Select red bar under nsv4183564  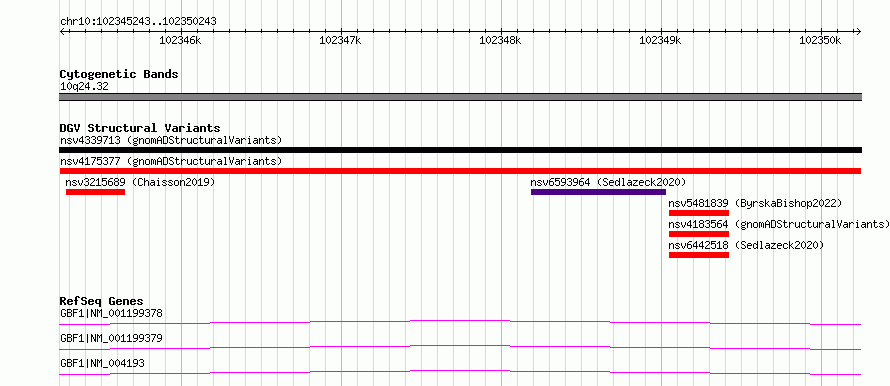point(699,234)
